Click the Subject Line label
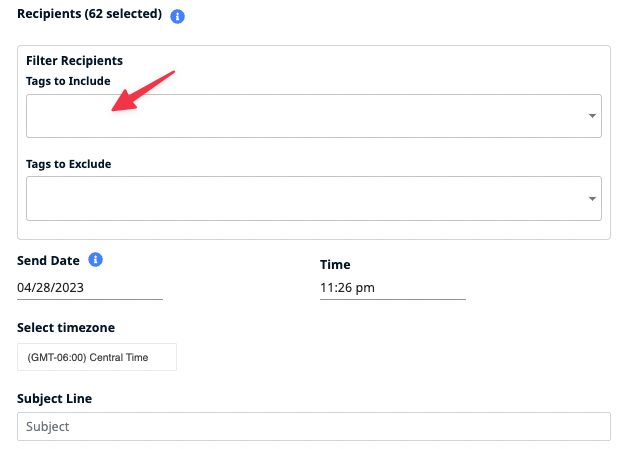Viewport: 623px width, 449px height. pos(54,399)
